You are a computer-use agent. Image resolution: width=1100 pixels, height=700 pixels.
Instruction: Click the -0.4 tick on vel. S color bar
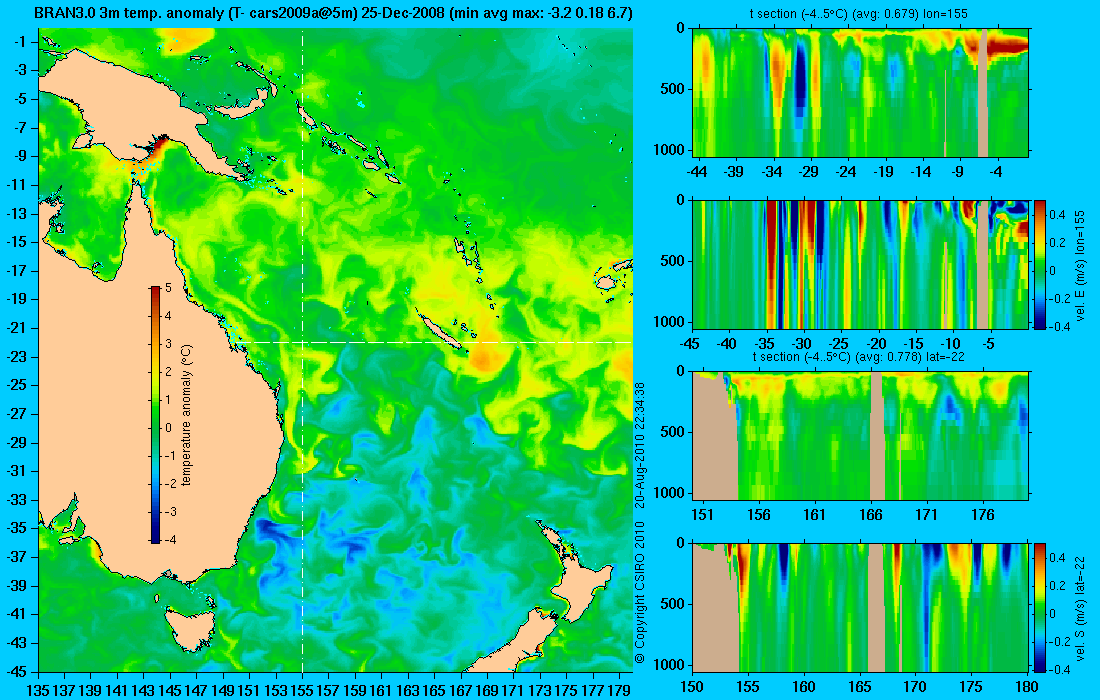click(x=1058, y=669)
